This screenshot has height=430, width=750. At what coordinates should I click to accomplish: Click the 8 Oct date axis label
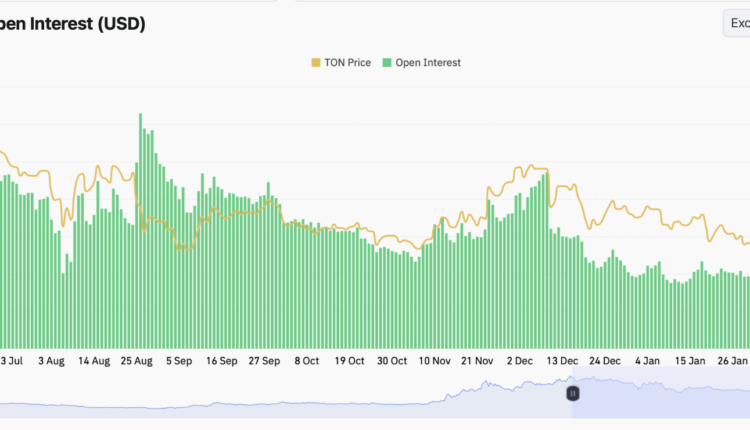point(306,360)
